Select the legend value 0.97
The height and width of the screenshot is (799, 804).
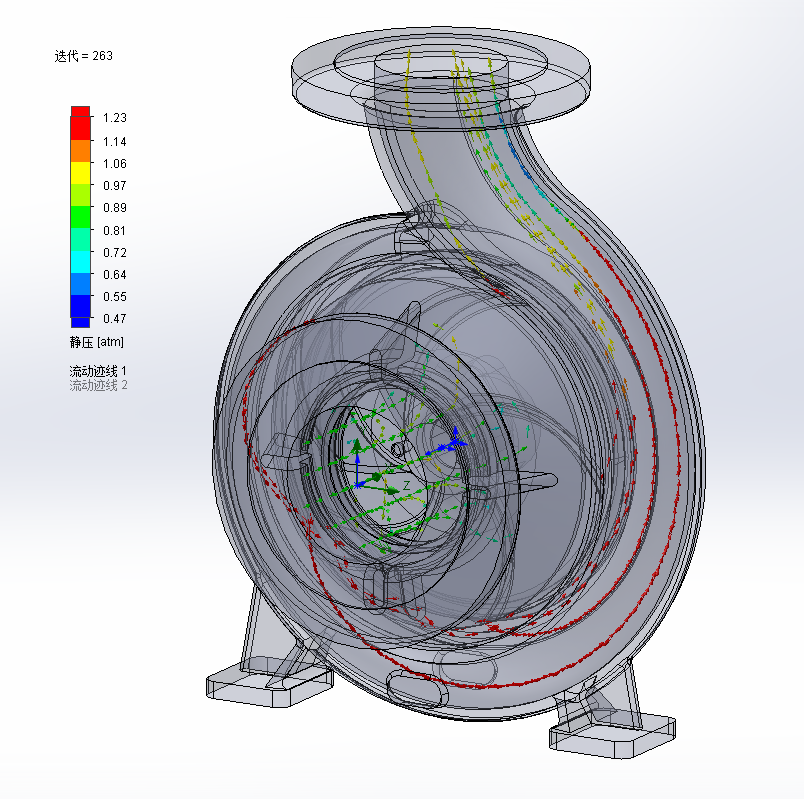tap(114, 186)
